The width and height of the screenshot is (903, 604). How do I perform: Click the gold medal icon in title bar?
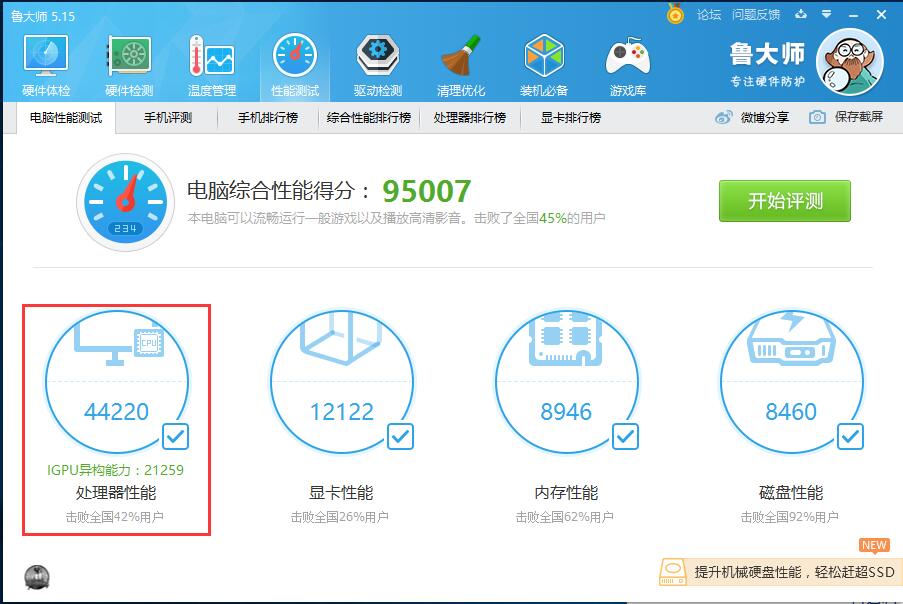(x=676, y=14)
